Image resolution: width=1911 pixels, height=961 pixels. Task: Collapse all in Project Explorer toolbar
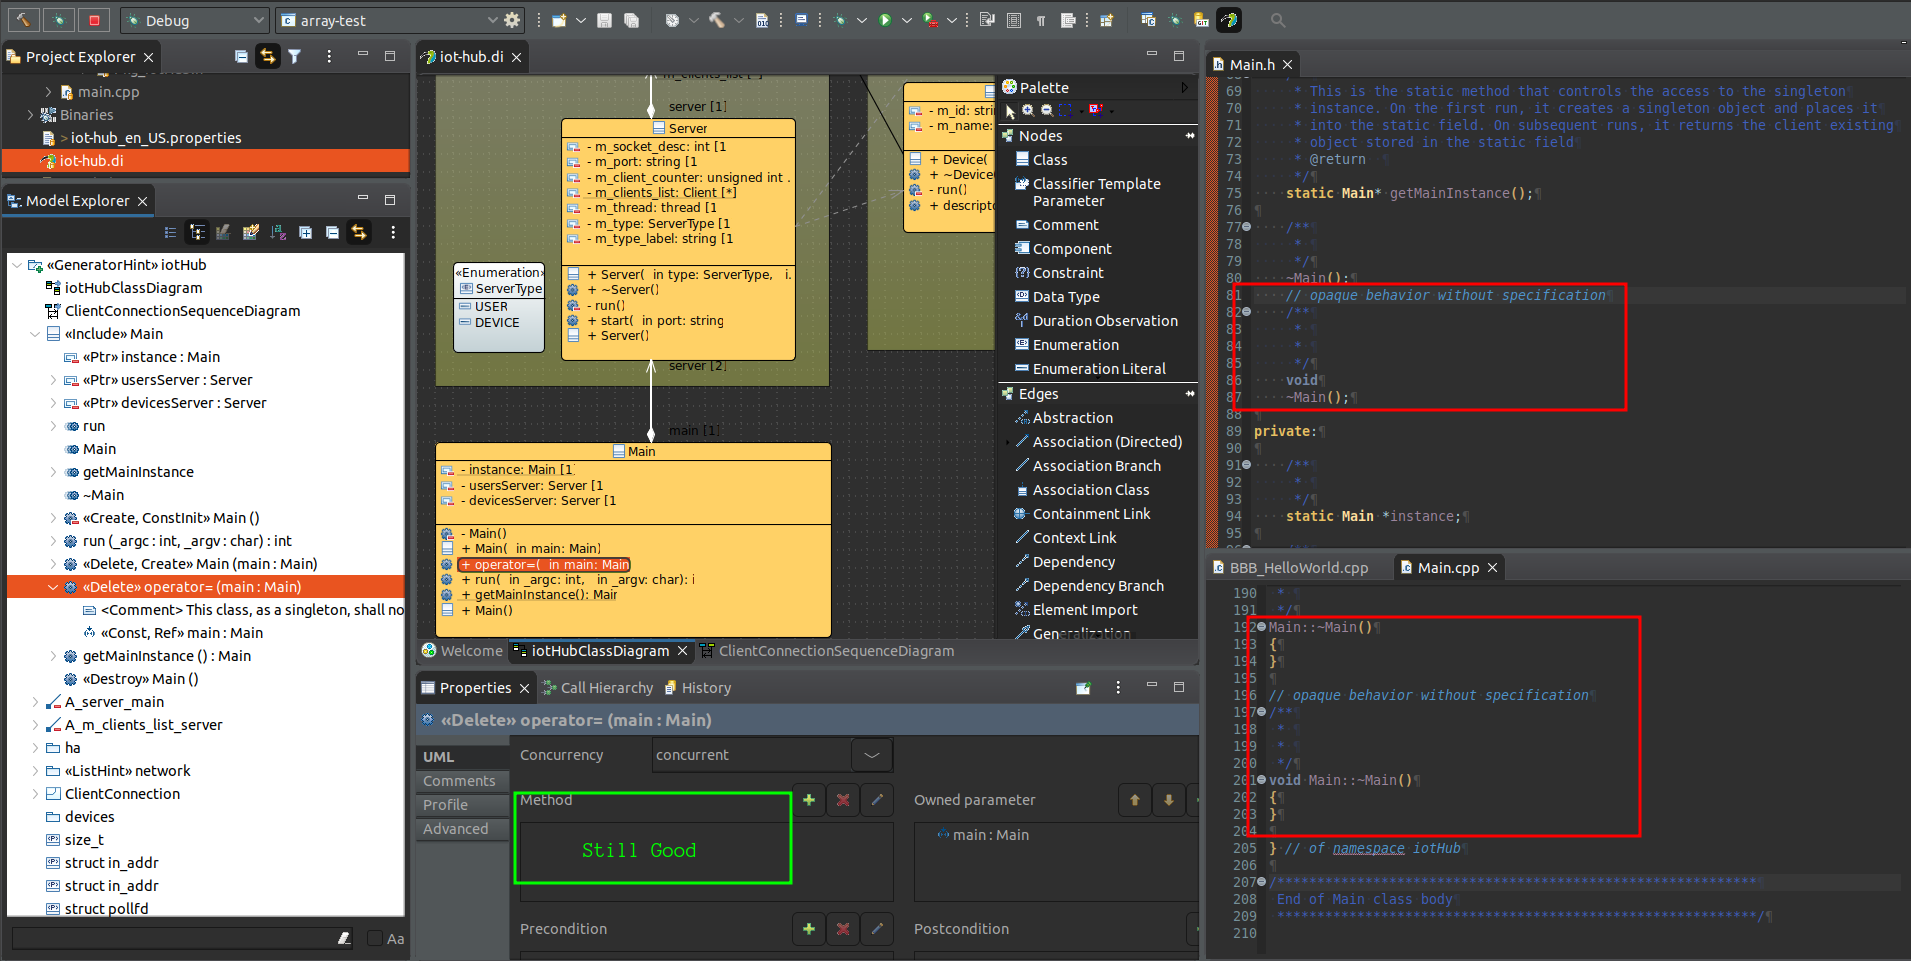tap(241, 56)
